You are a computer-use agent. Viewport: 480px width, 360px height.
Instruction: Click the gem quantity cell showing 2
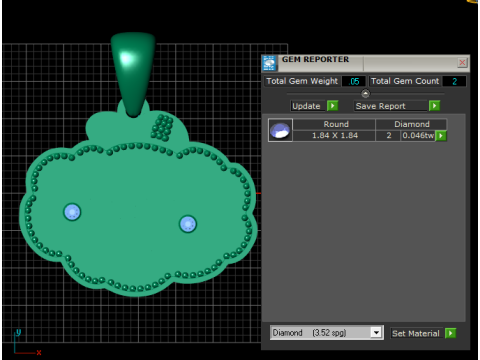pos(388,136)
